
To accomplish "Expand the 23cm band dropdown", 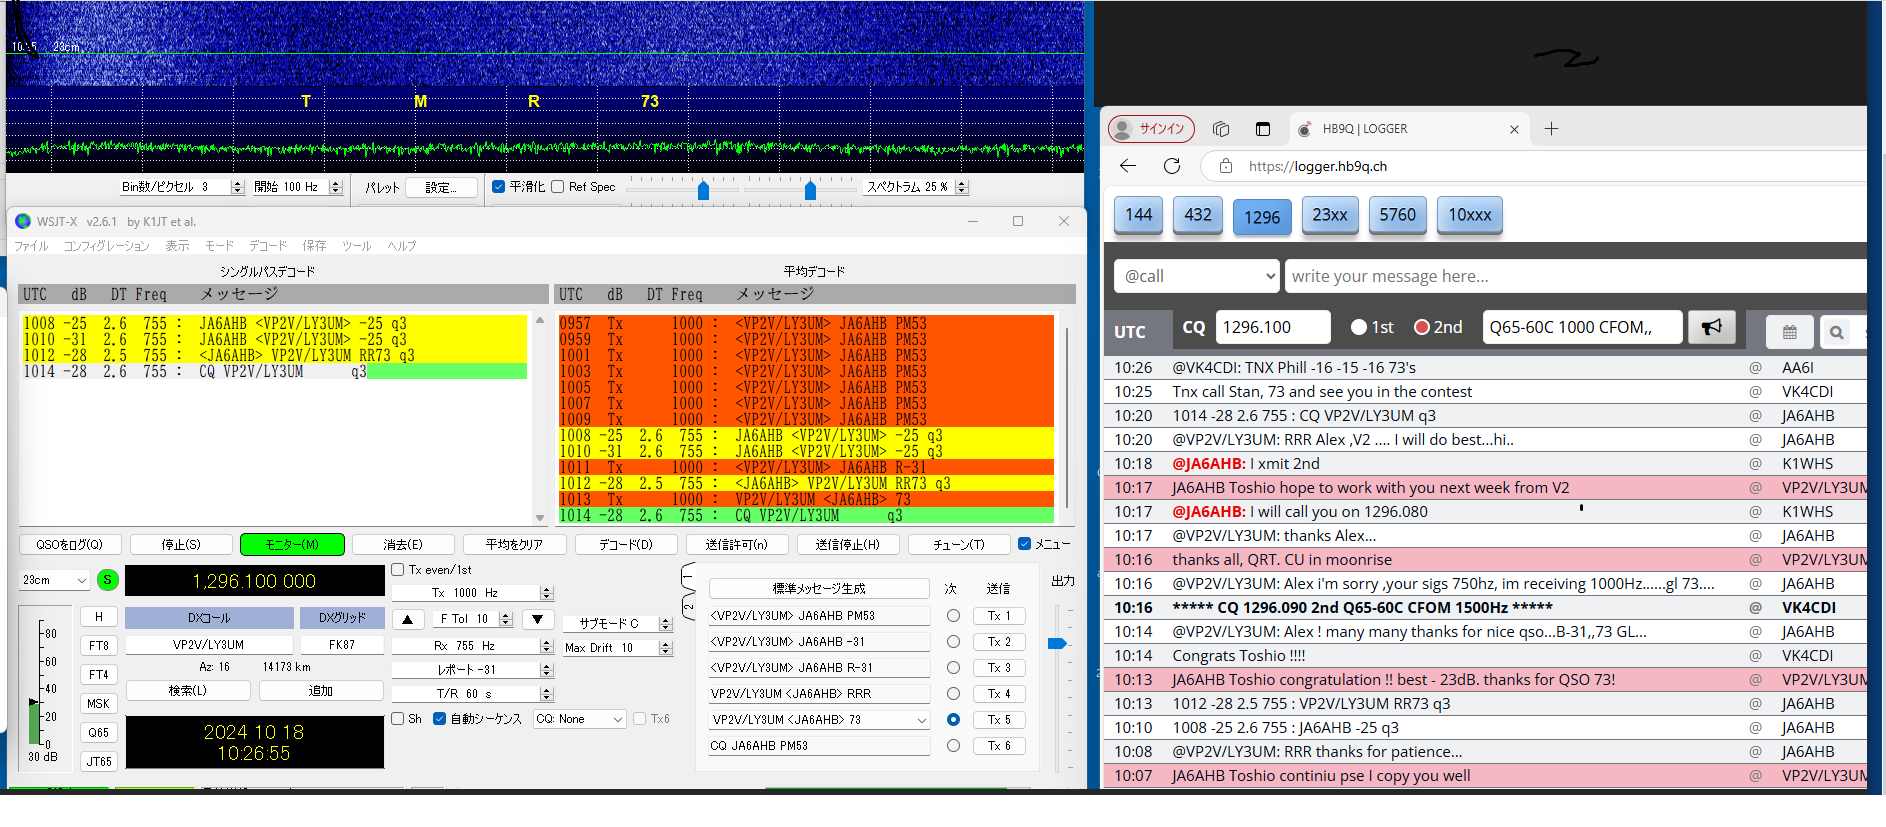I will point(55,580).
